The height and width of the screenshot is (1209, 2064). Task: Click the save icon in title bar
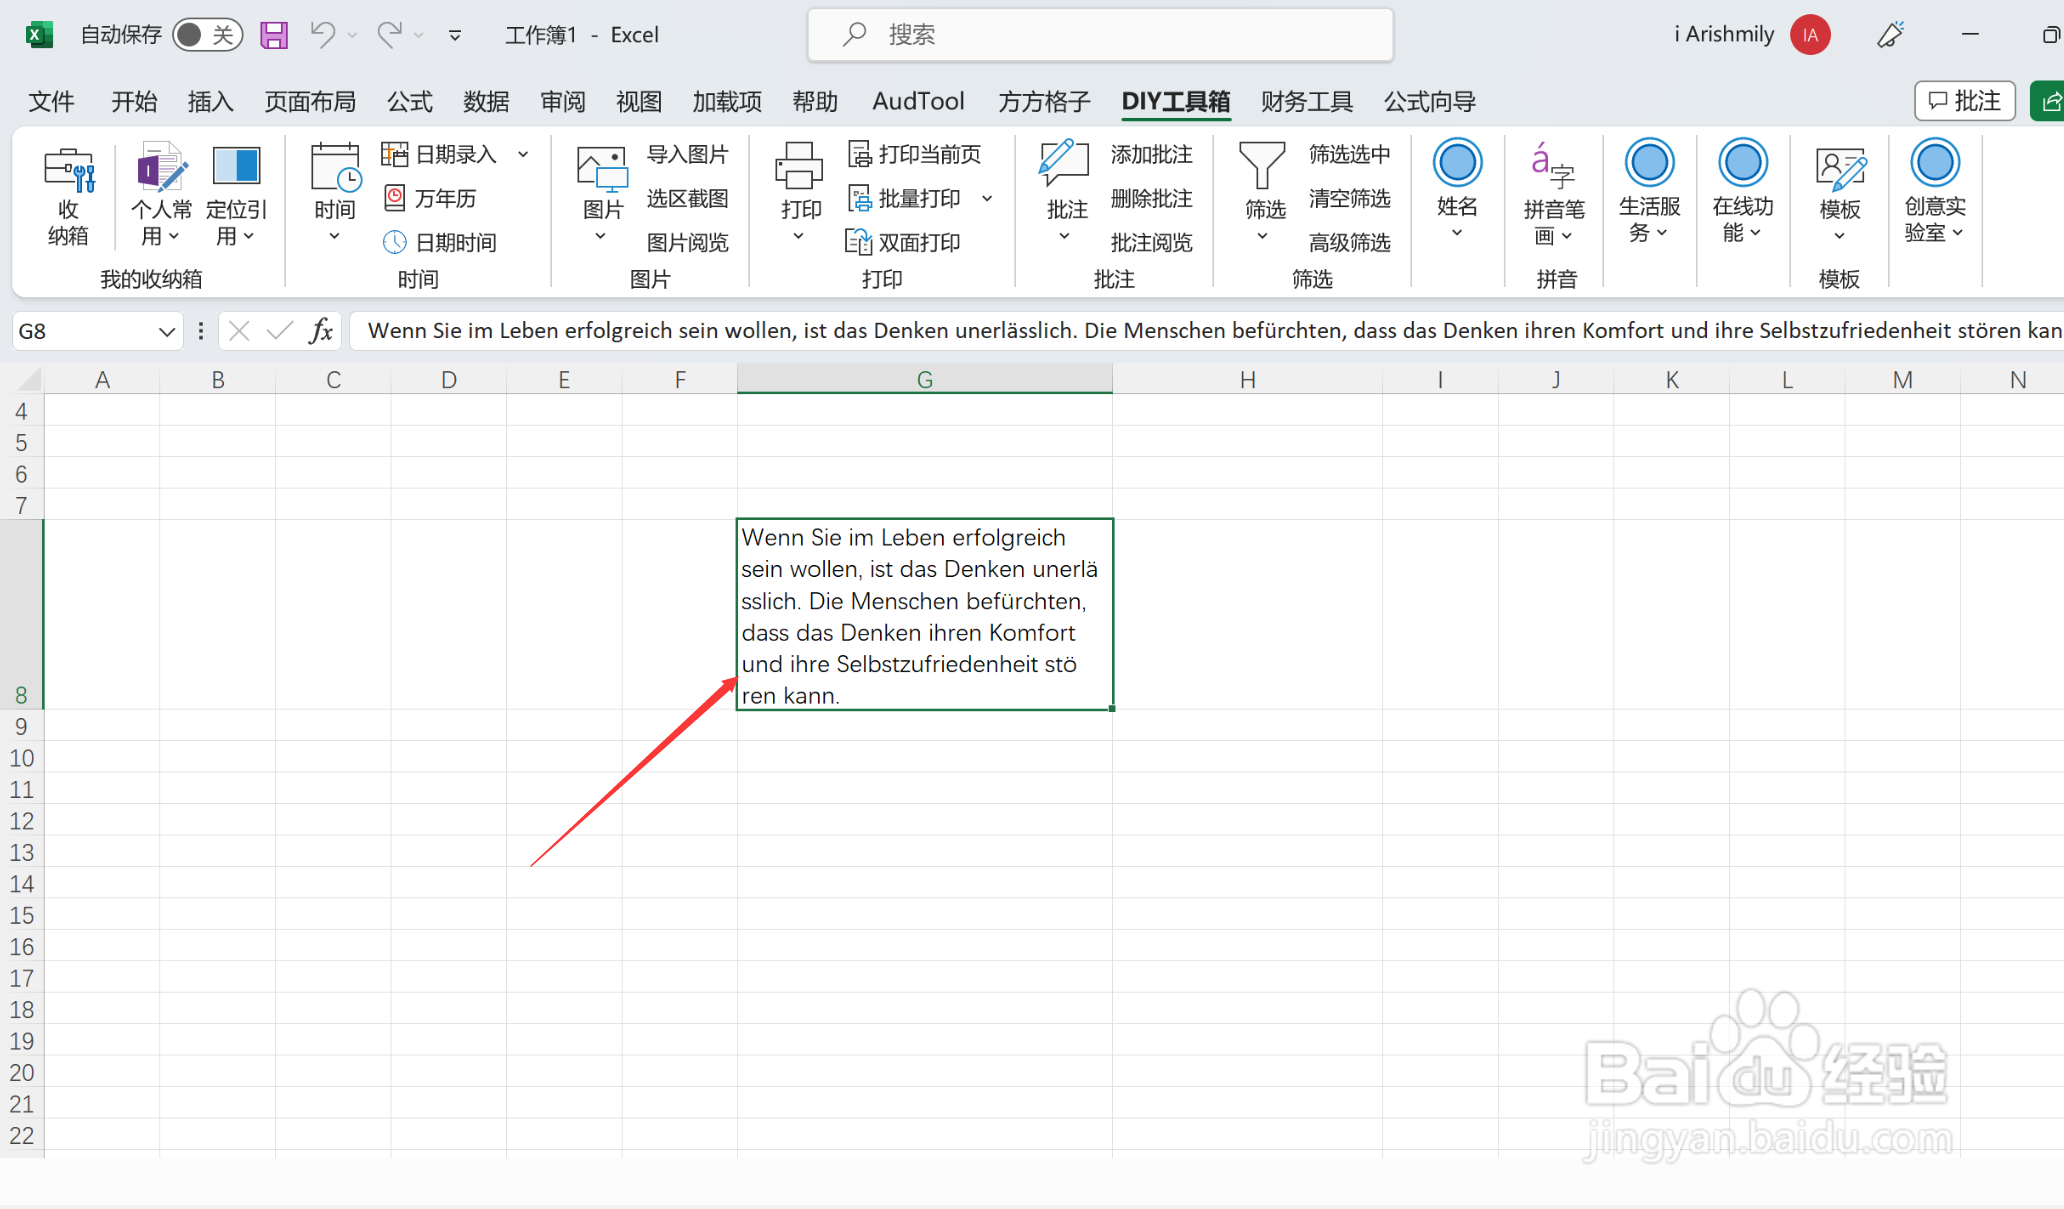pos(273,35)
